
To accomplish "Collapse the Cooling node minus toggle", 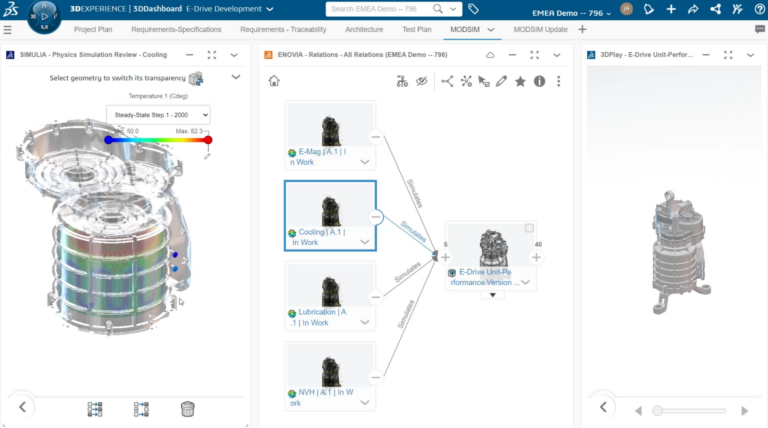I will pos(376,217).
